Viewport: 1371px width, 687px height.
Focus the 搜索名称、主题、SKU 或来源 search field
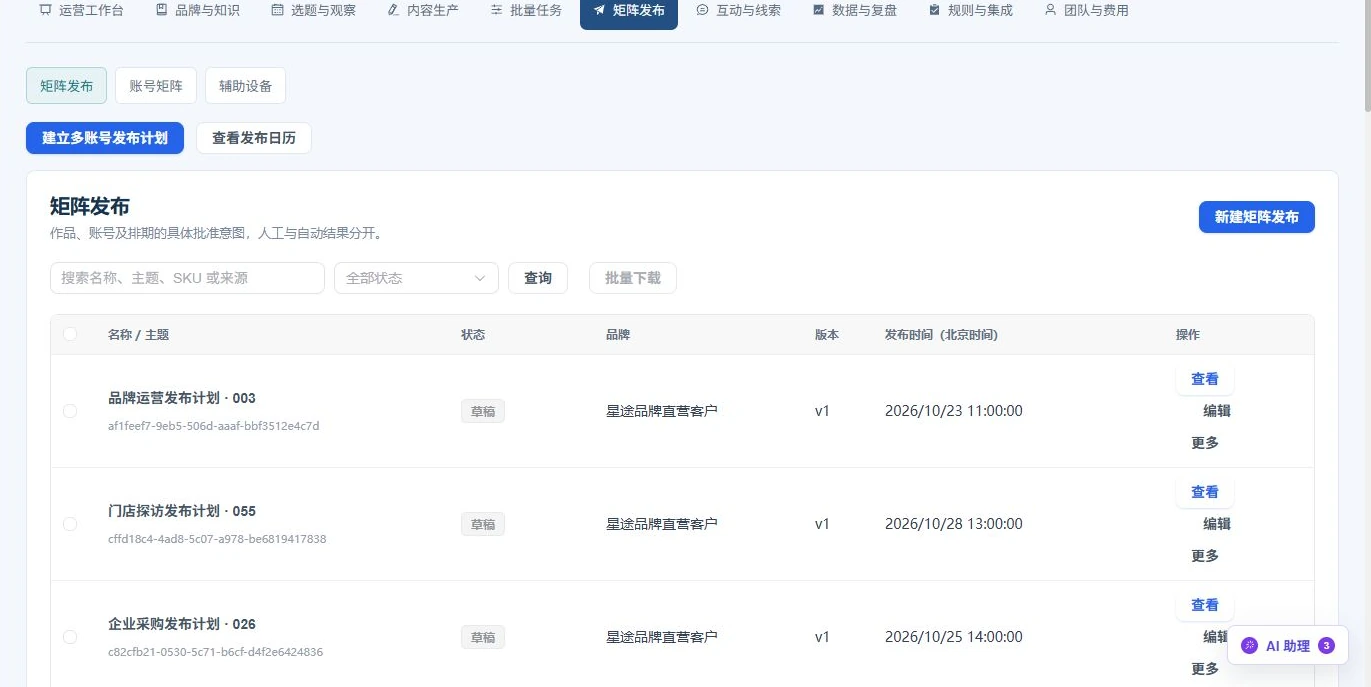[187, 278]
